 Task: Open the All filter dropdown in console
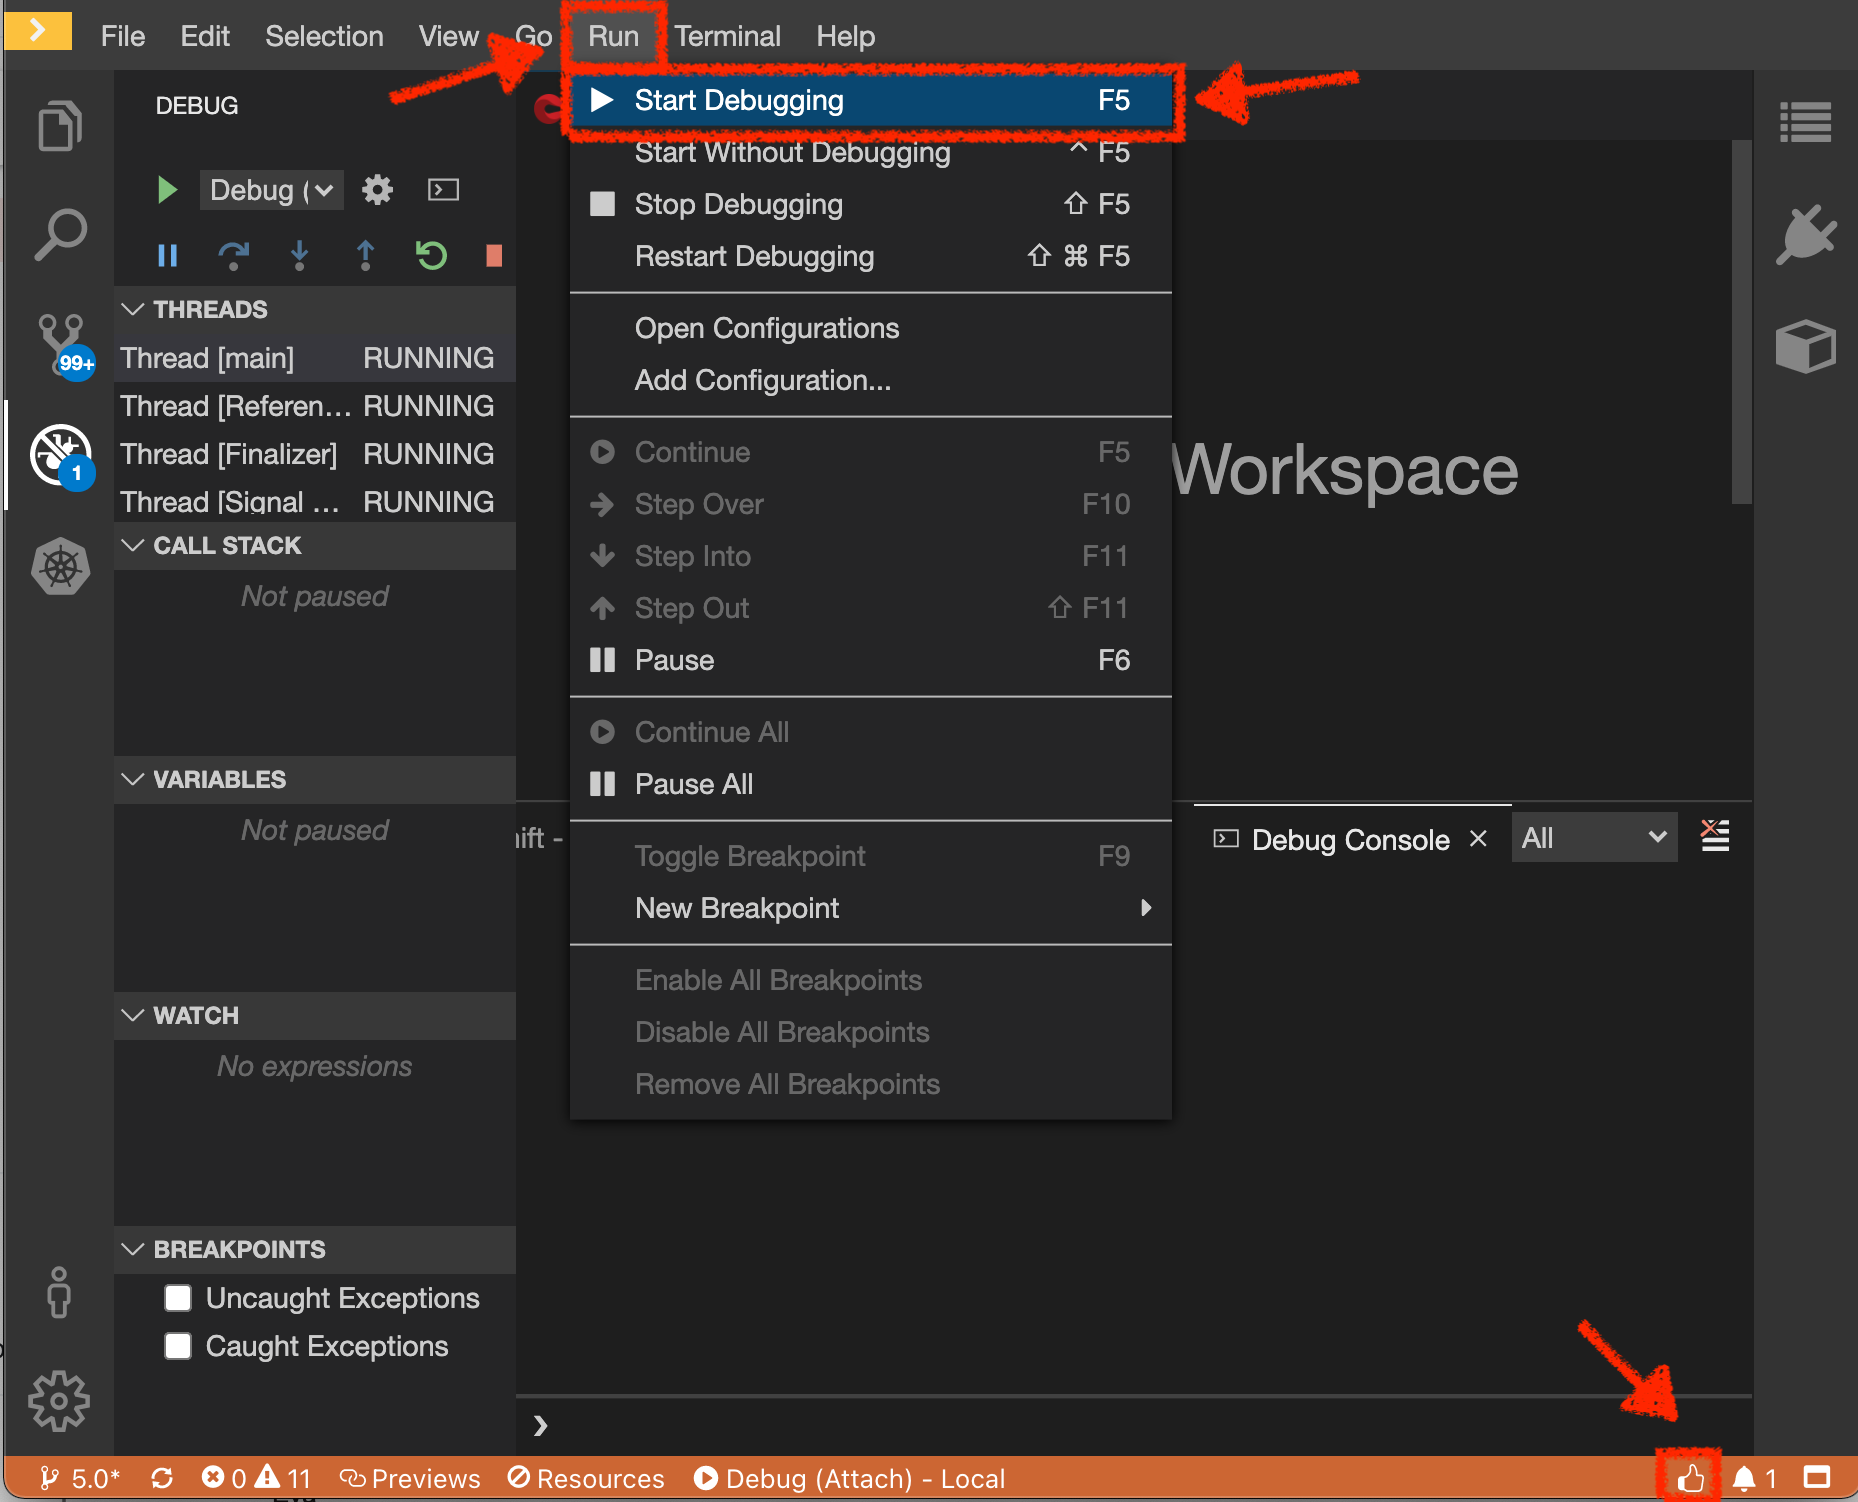point(1593,838)
